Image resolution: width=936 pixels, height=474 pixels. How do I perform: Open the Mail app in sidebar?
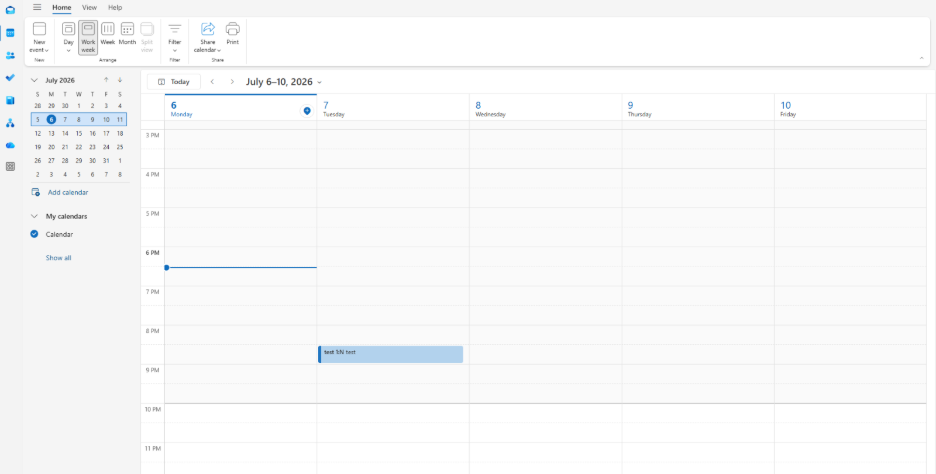(10, 10)
